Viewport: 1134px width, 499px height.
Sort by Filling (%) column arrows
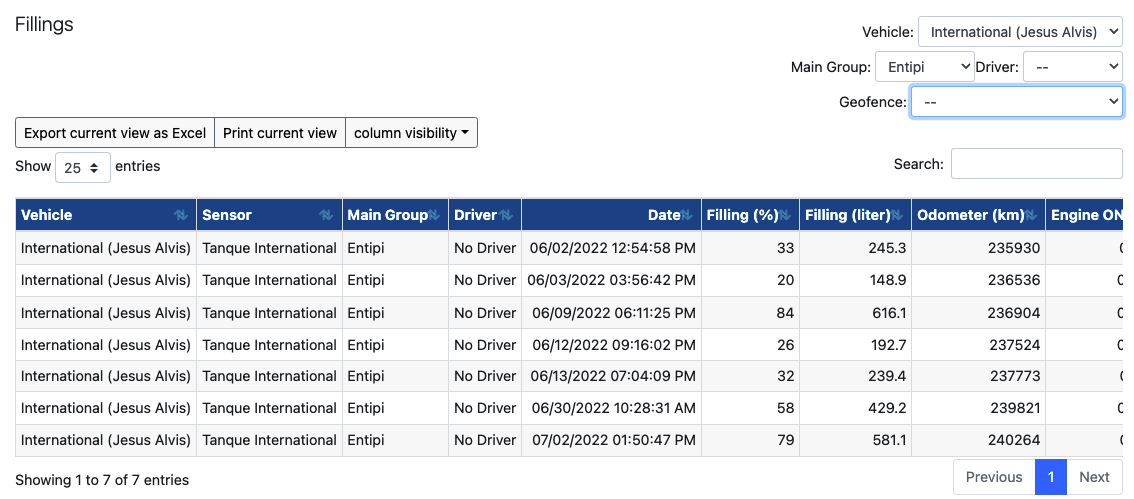click(x=785, y=215)
